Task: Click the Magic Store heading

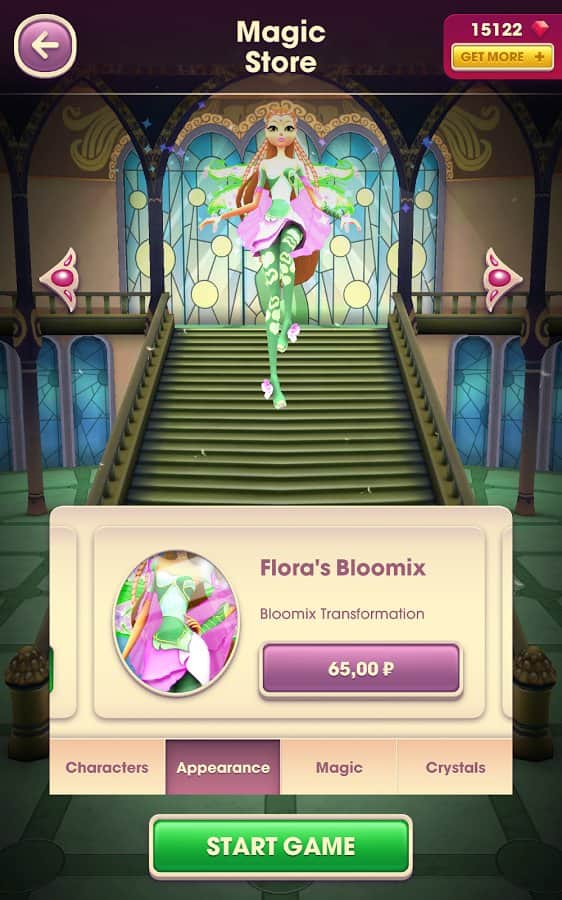Action: 281,46
